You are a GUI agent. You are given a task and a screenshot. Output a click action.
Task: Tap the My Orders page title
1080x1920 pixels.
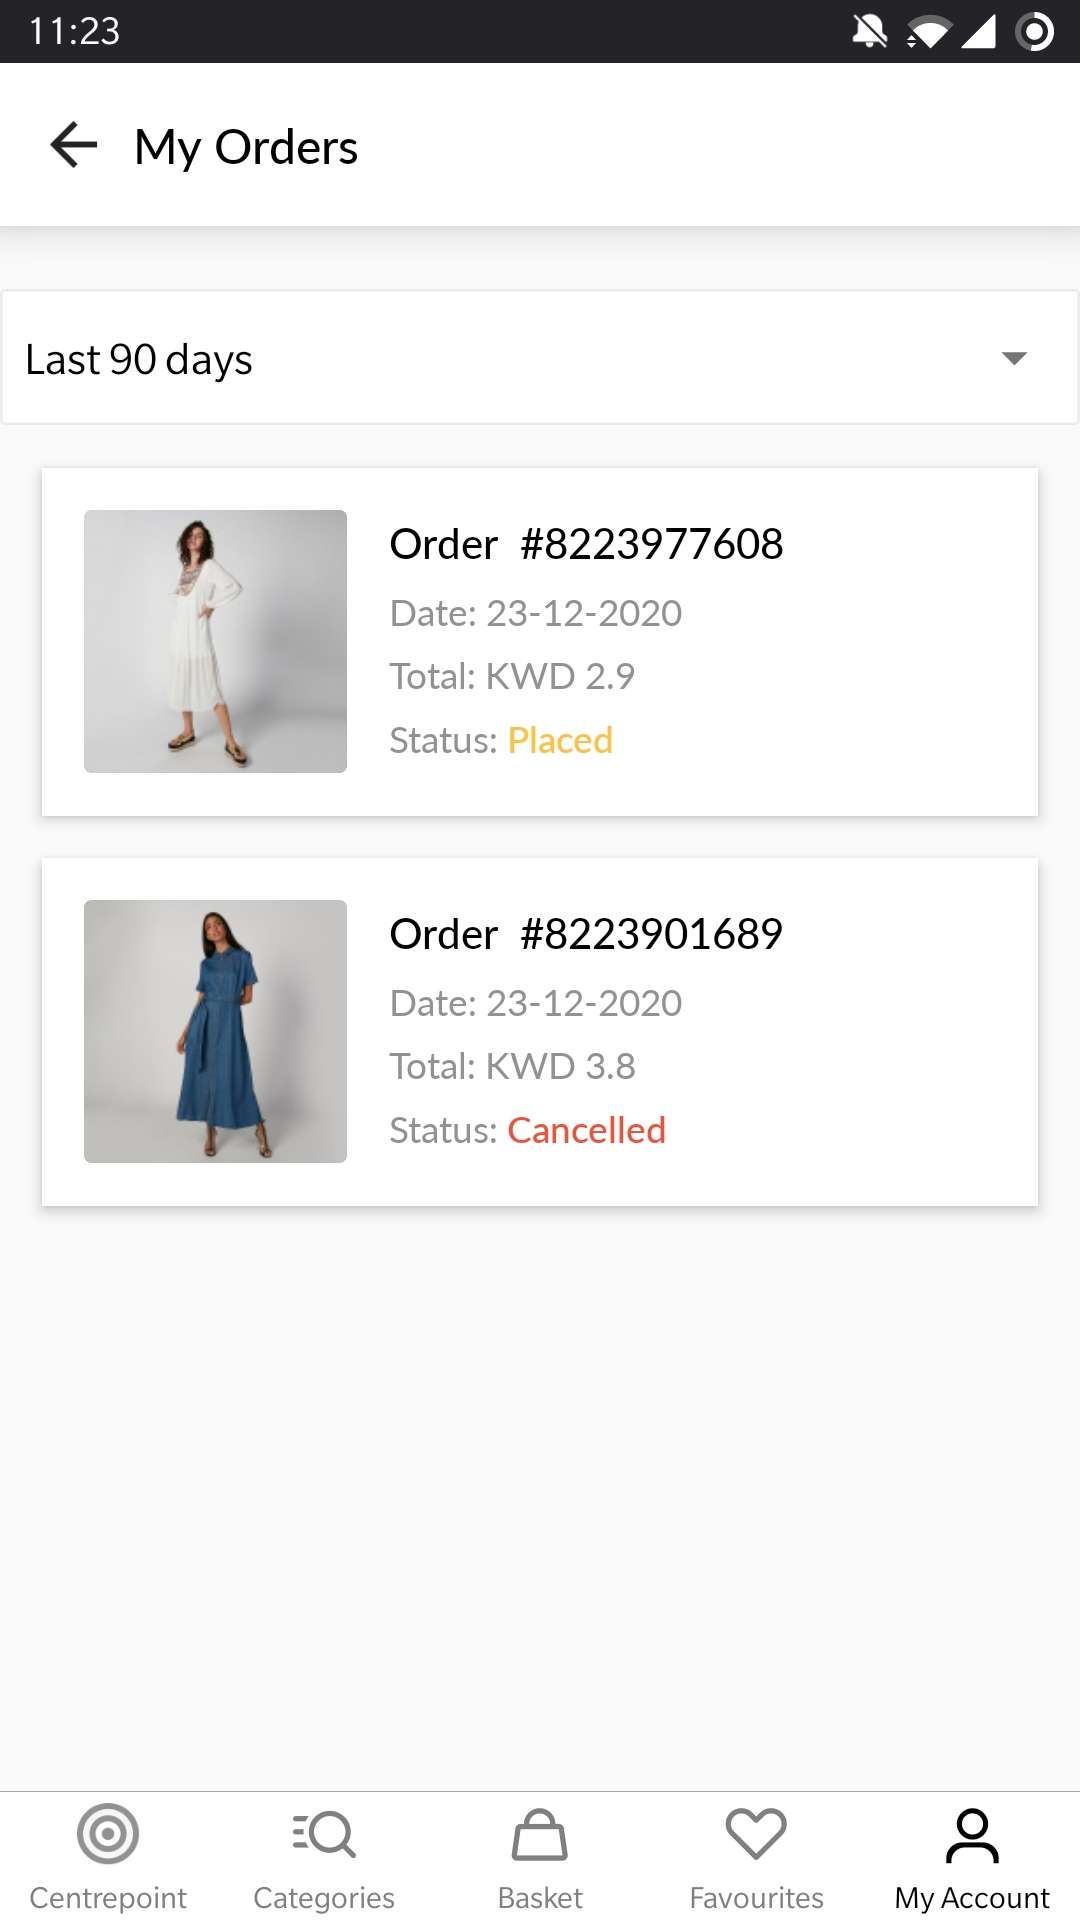coord(246,147)
